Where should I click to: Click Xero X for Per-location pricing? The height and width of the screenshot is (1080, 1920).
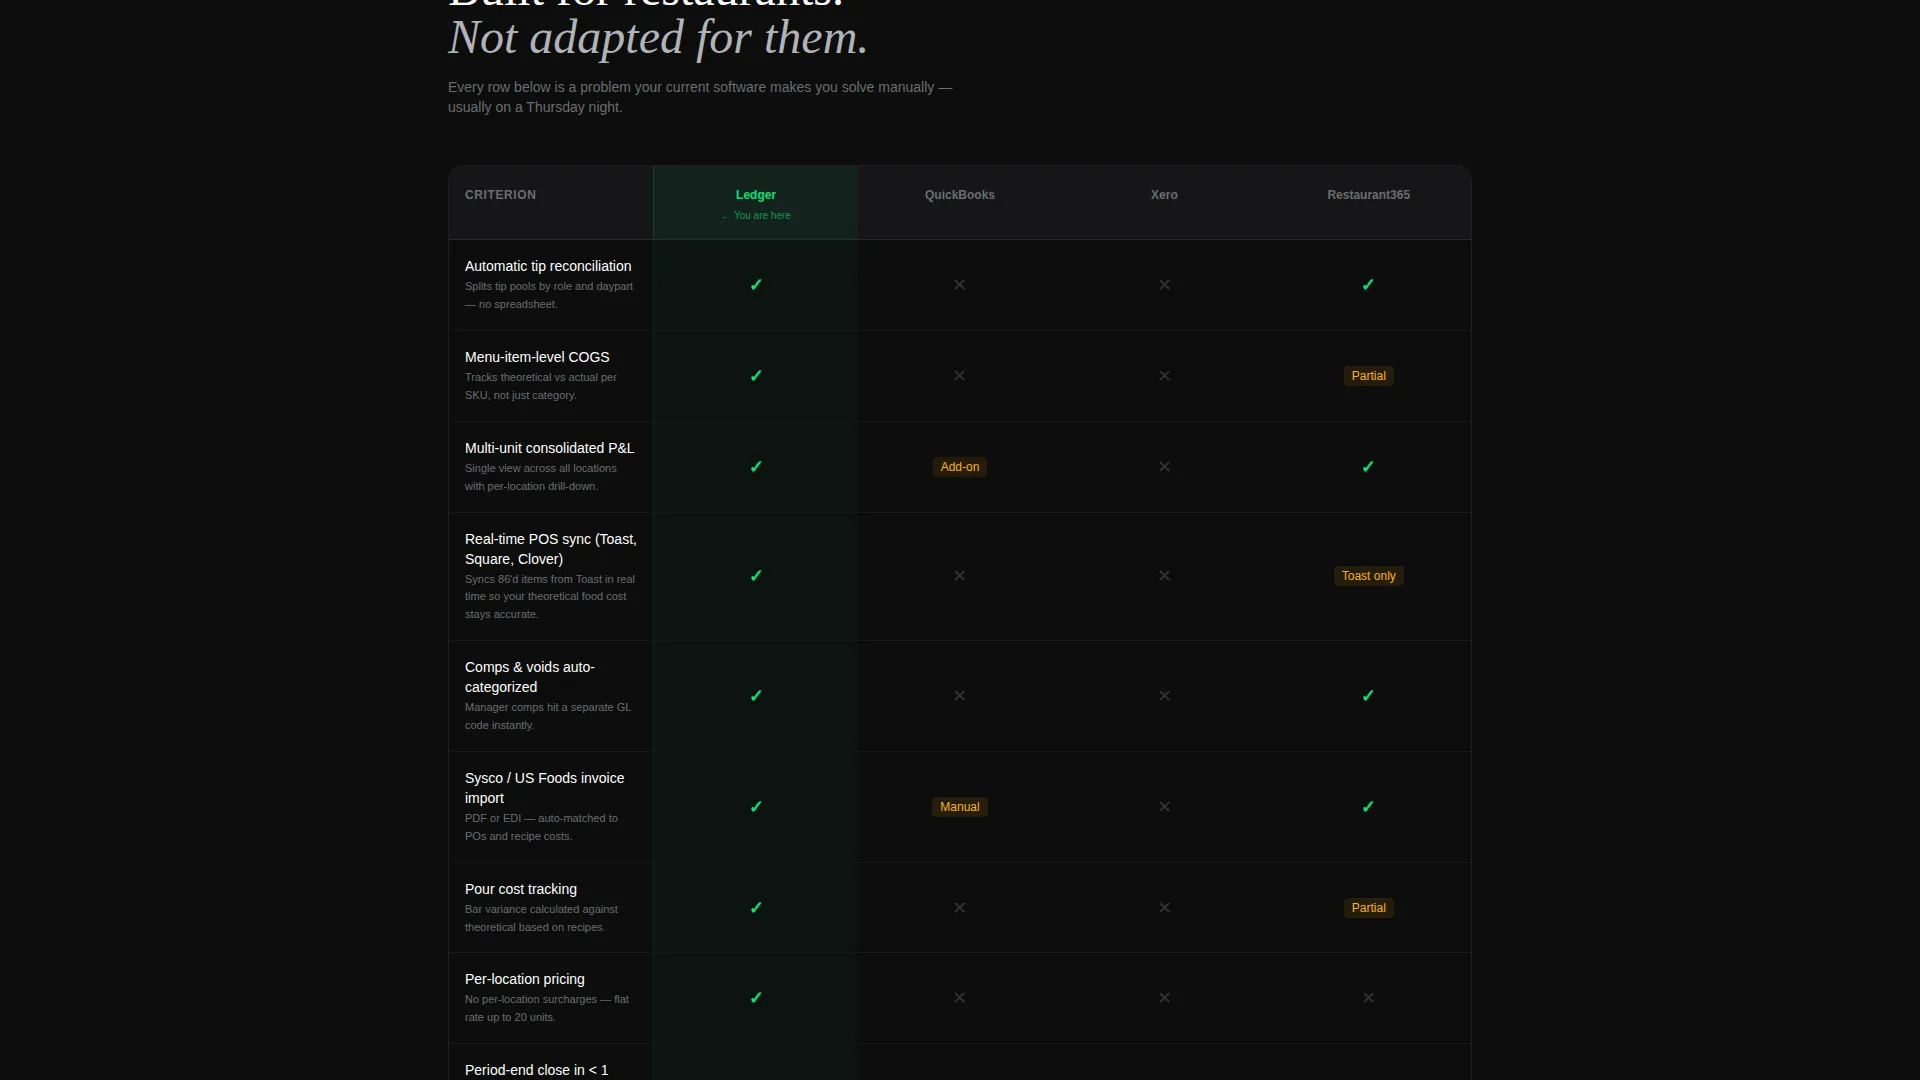1164,998
